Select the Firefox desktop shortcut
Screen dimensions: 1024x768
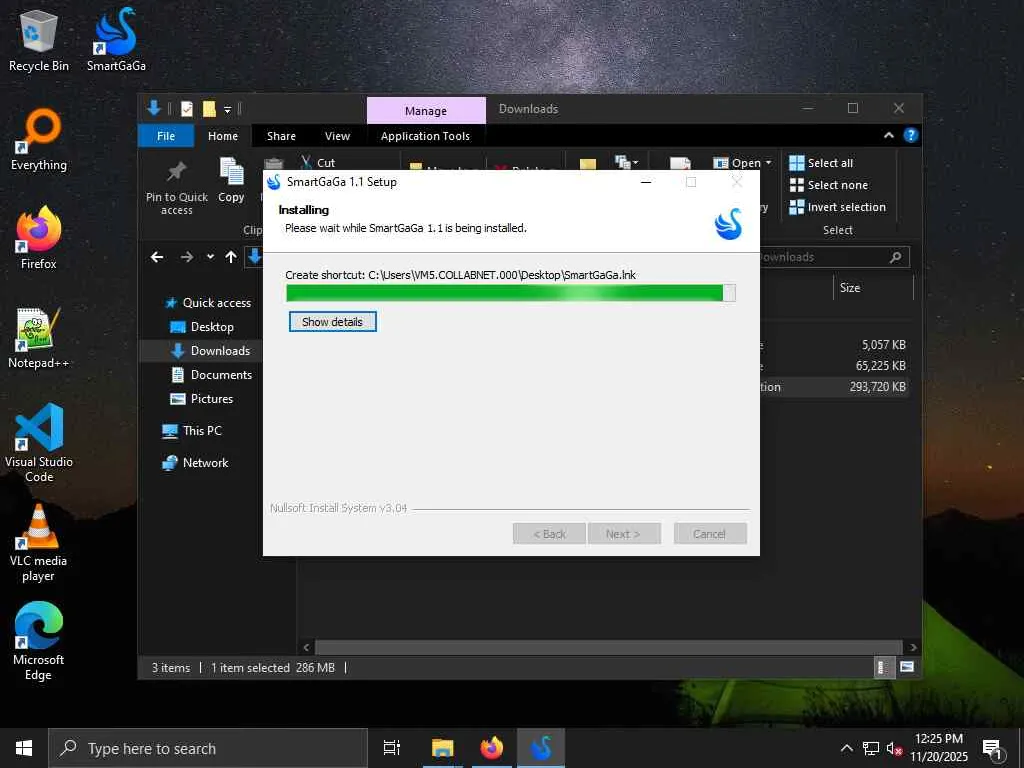tap(39, 238)
